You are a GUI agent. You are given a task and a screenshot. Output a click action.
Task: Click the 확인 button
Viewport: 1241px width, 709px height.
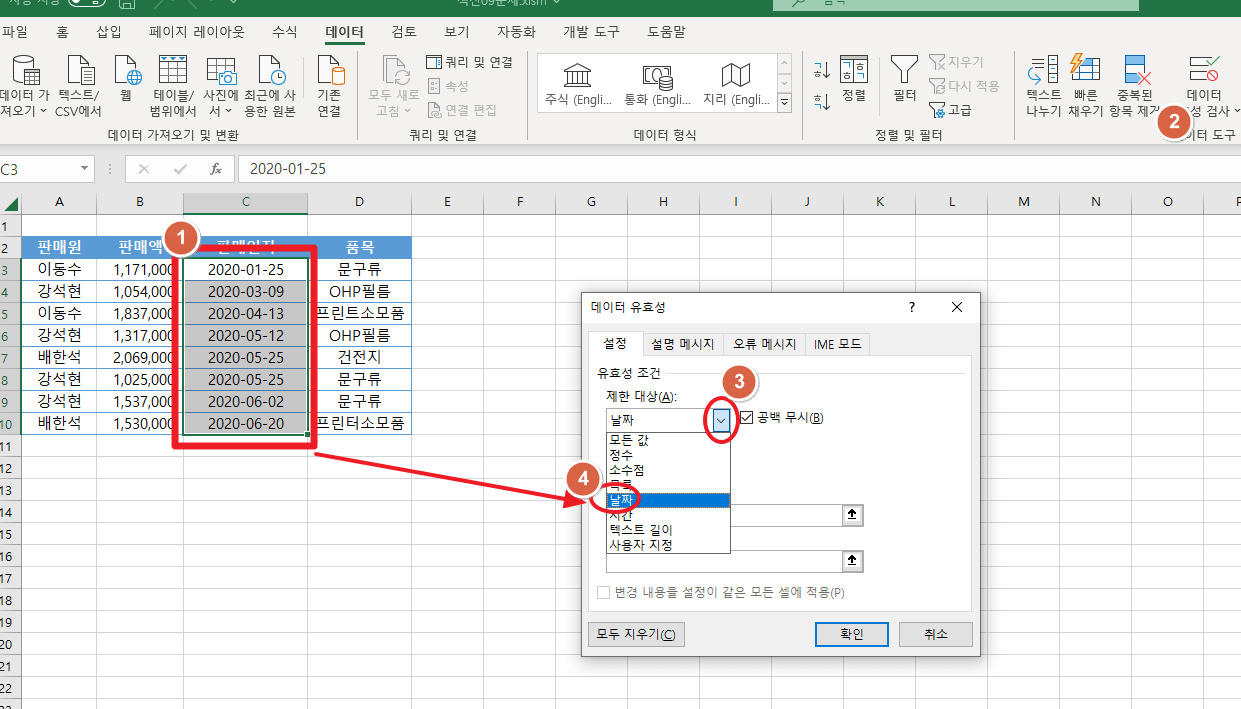851,634
